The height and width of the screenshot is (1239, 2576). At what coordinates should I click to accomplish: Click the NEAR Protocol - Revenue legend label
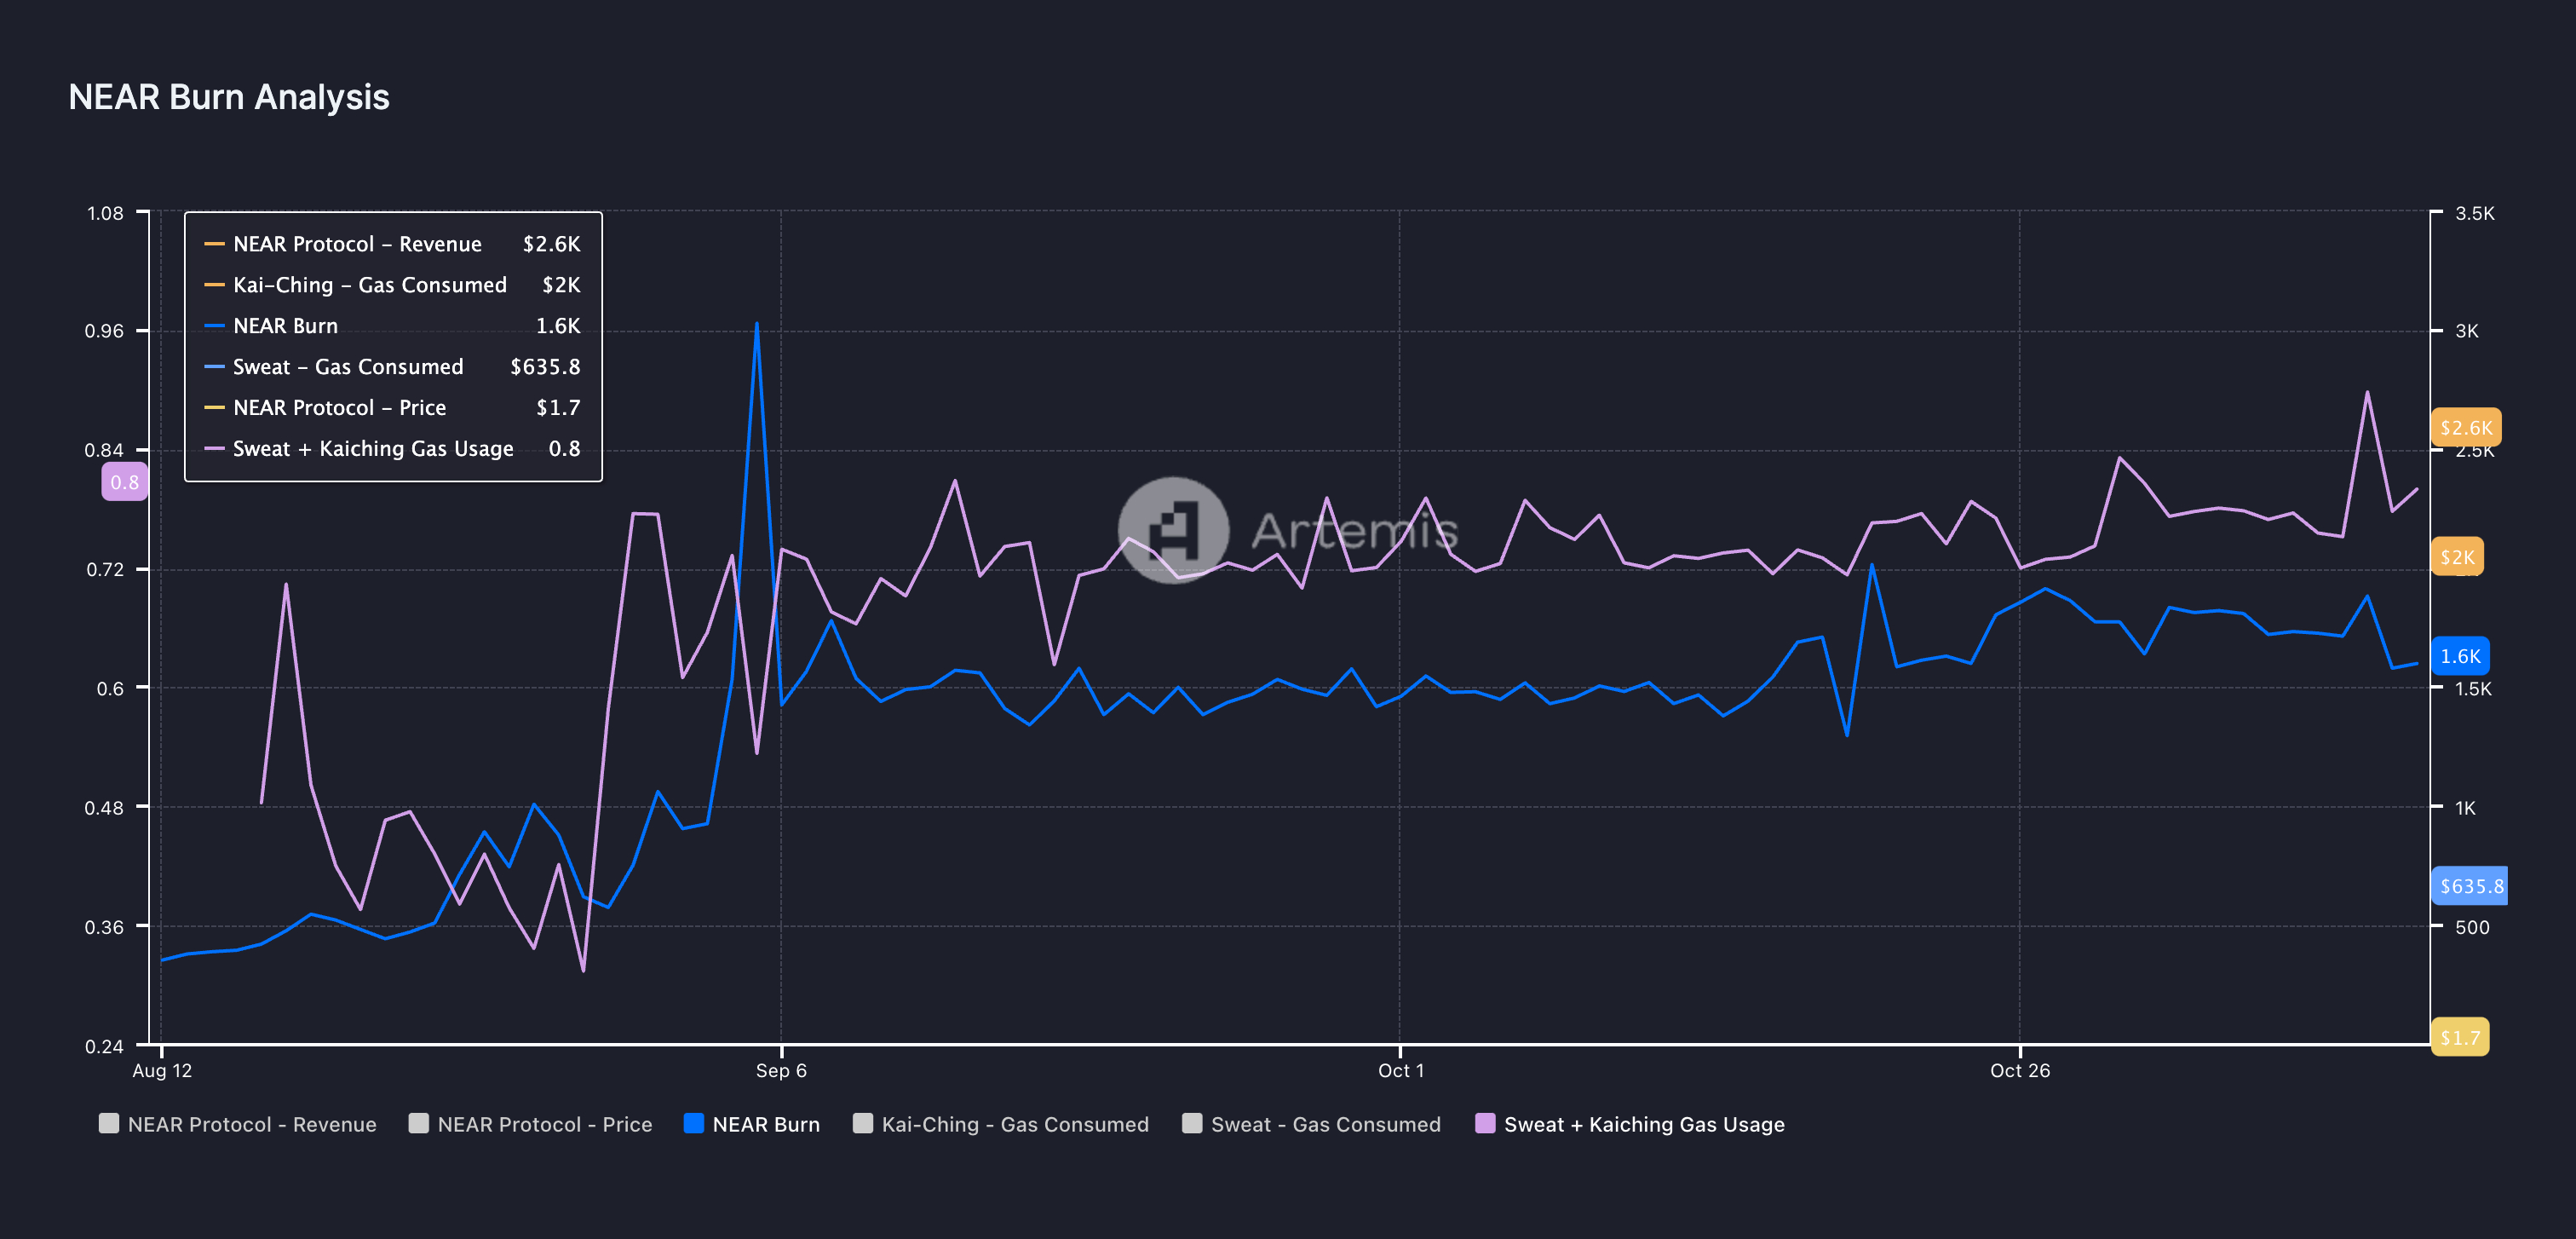tap(252, 1124)
